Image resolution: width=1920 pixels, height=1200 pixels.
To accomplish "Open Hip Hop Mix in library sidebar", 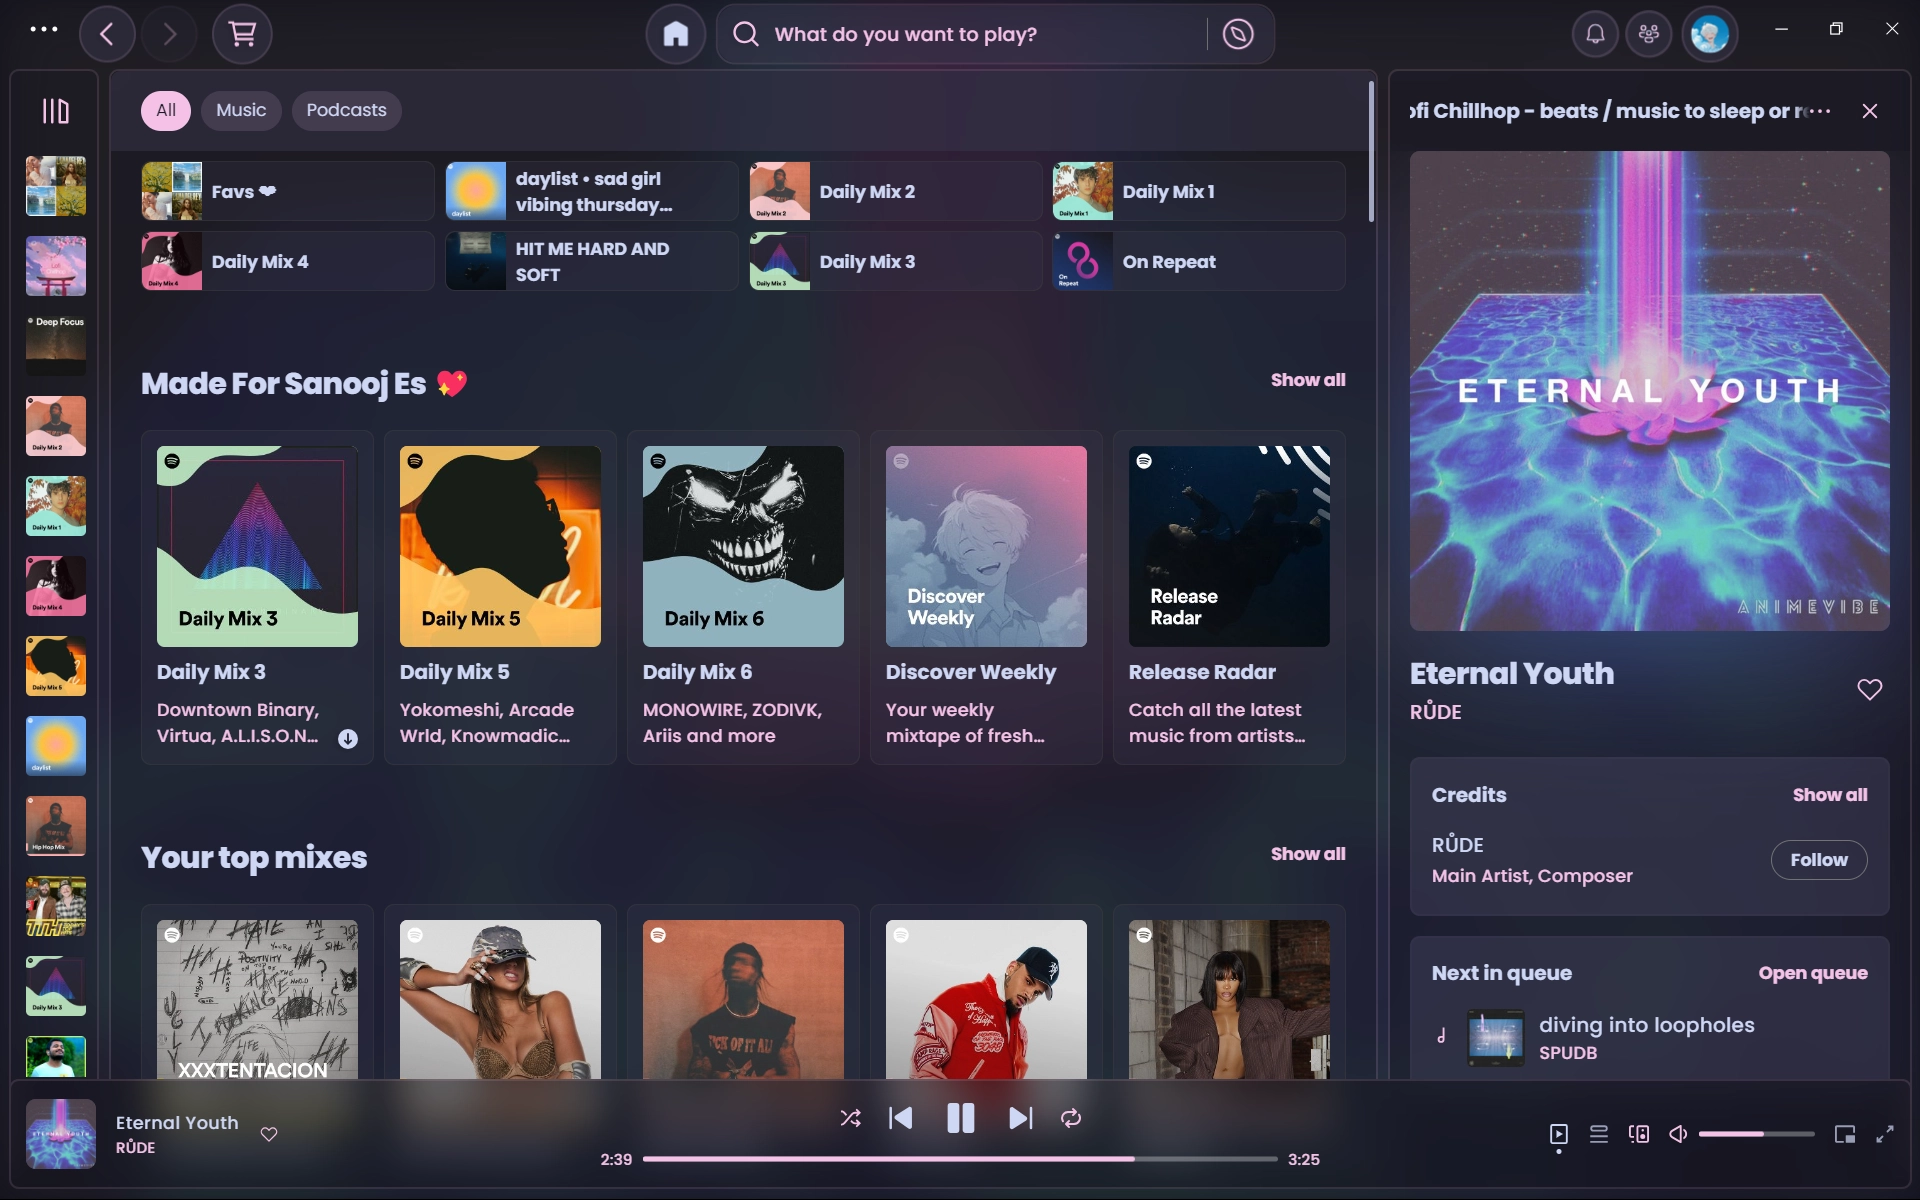I will click(x=55, y=826).
